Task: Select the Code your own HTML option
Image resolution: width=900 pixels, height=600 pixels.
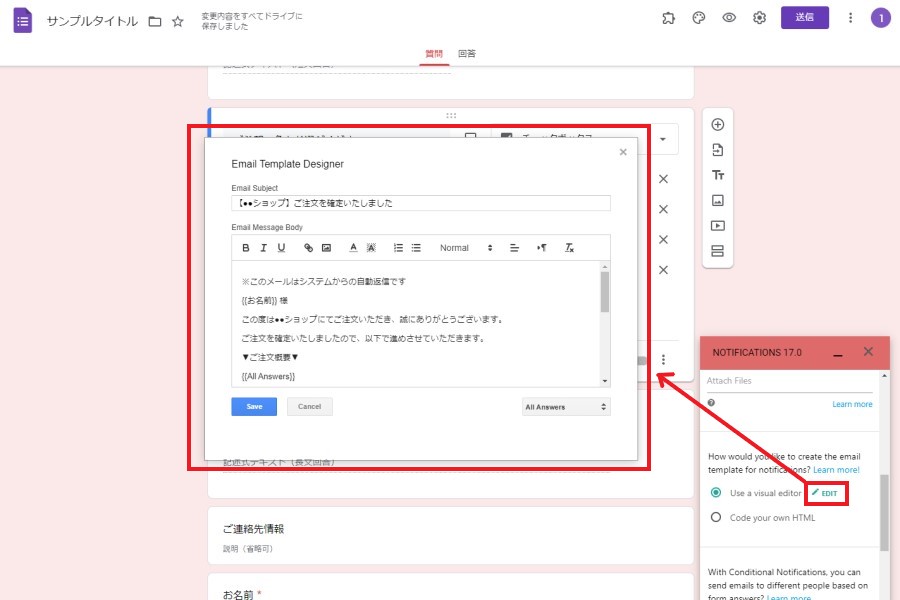Action: pos(715,517)
